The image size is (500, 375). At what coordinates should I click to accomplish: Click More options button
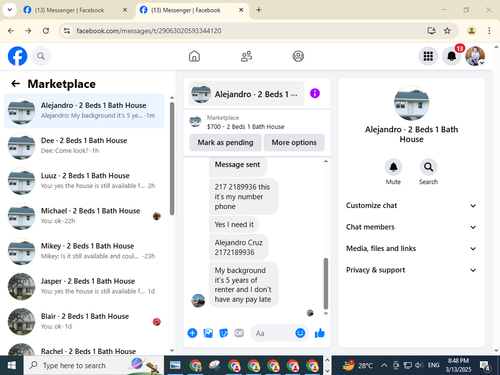tap(294, 143)
